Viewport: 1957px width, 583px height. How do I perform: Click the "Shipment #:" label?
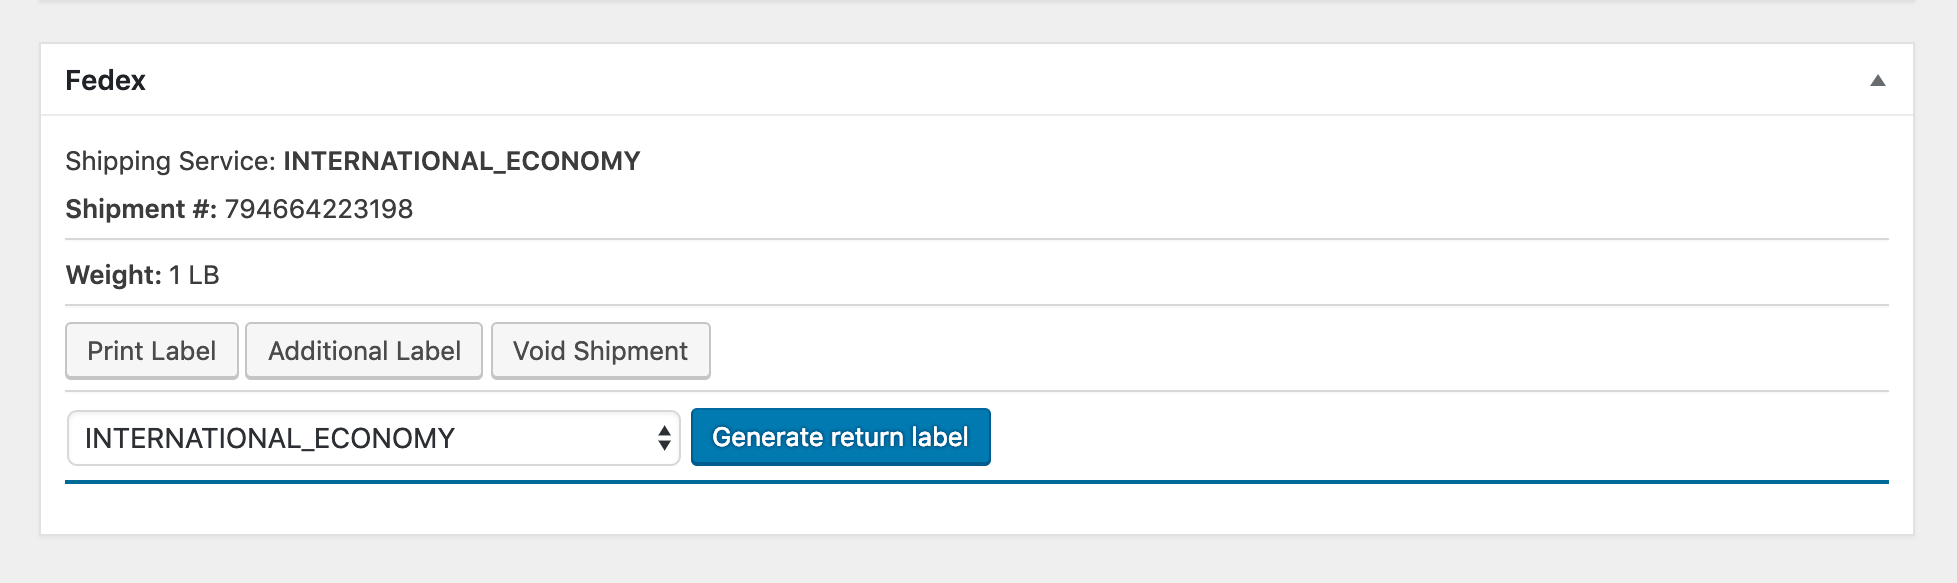coord(141,209)
